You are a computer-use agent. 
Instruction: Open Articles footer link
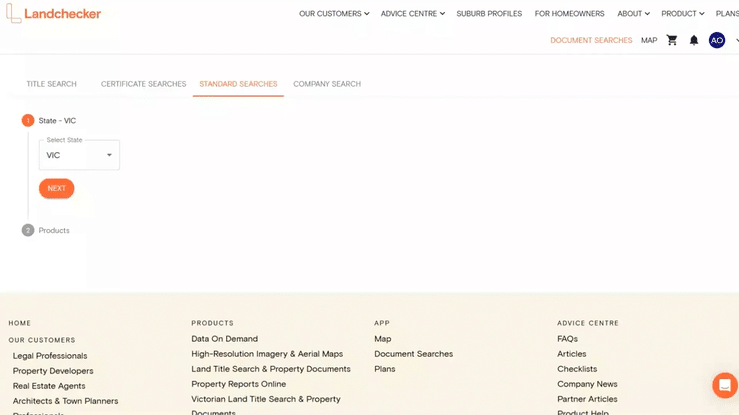[x=572, y=354]
